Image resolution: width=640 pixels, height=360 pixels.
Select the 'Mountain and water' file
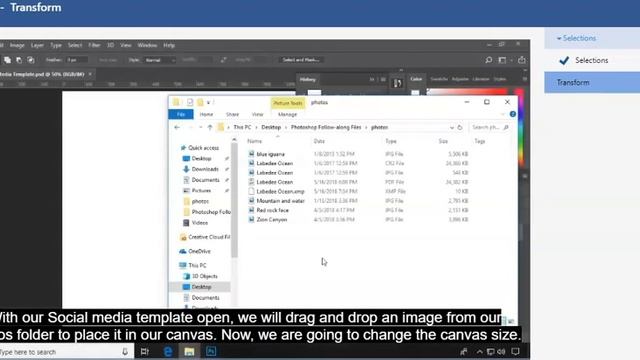coord(280,201)
